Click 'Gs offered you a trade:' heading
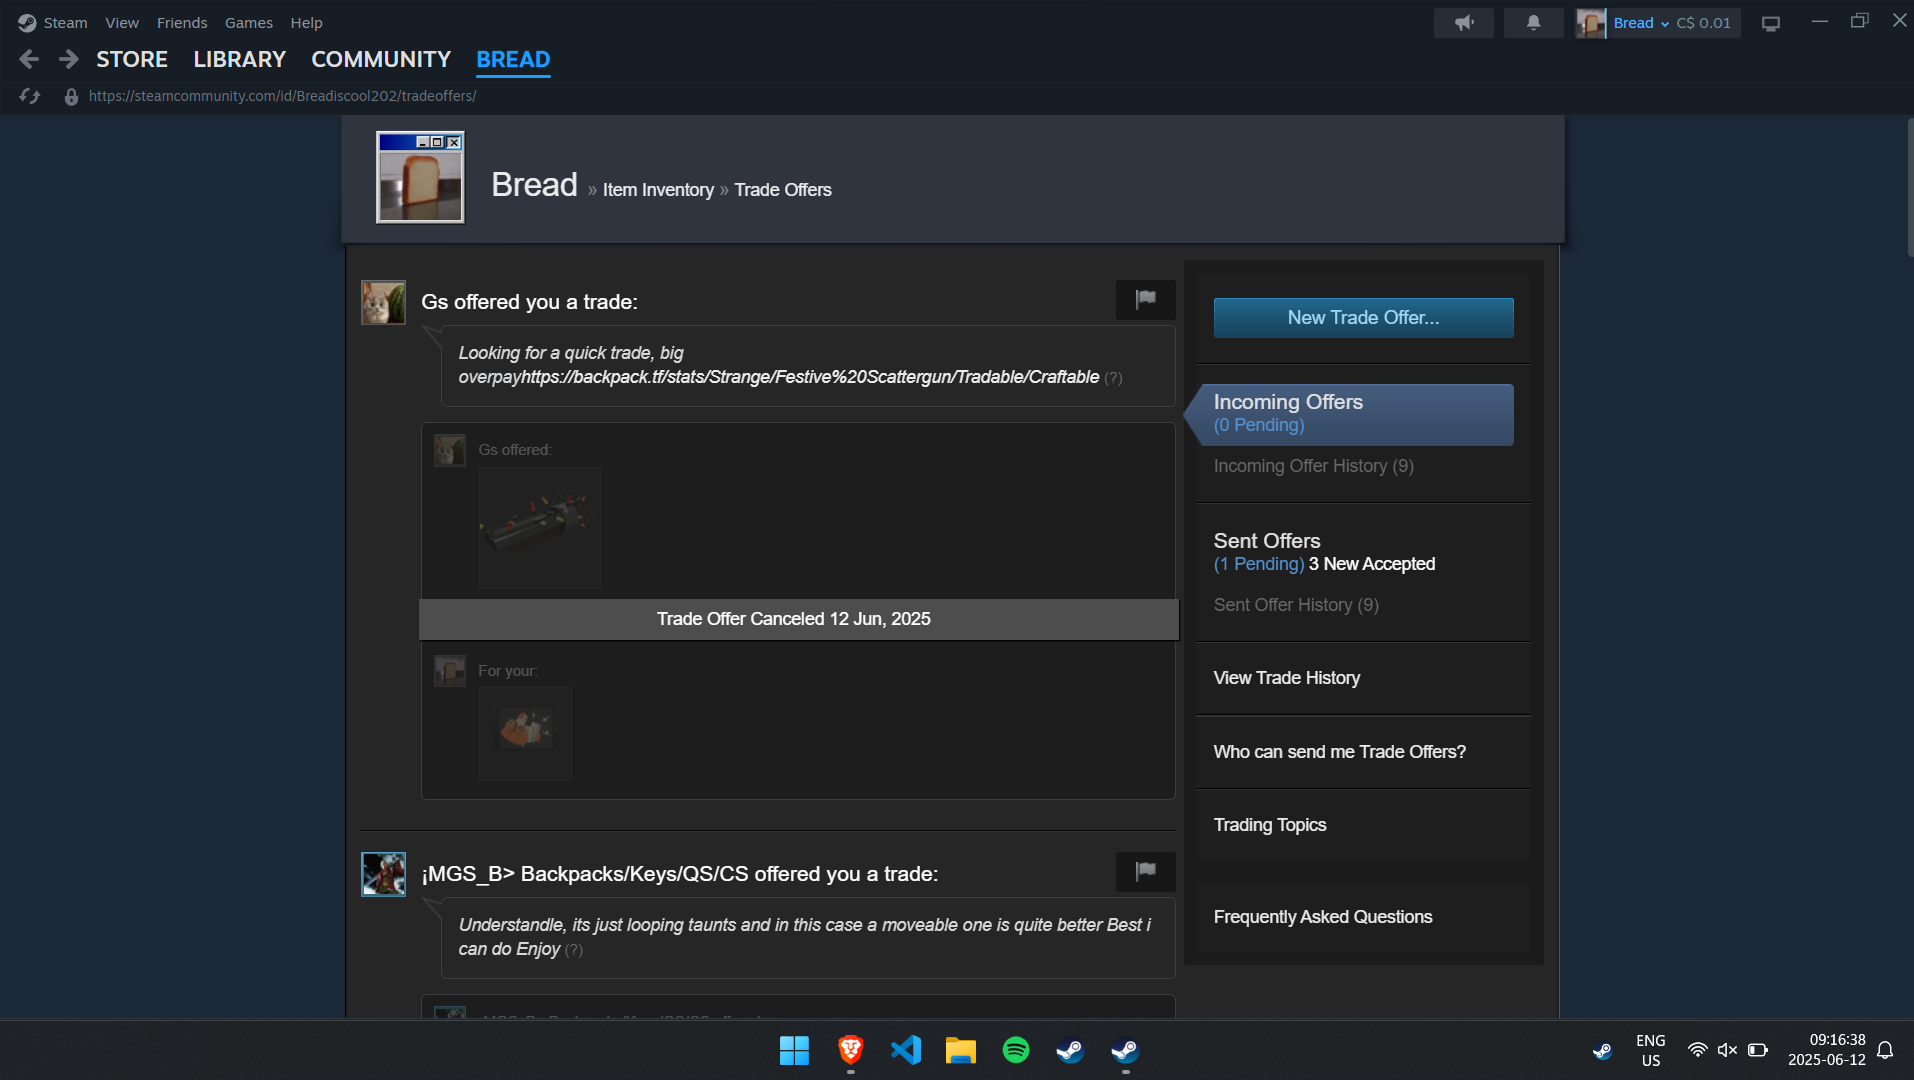Screen dimensions: 1914x1080 529,302
